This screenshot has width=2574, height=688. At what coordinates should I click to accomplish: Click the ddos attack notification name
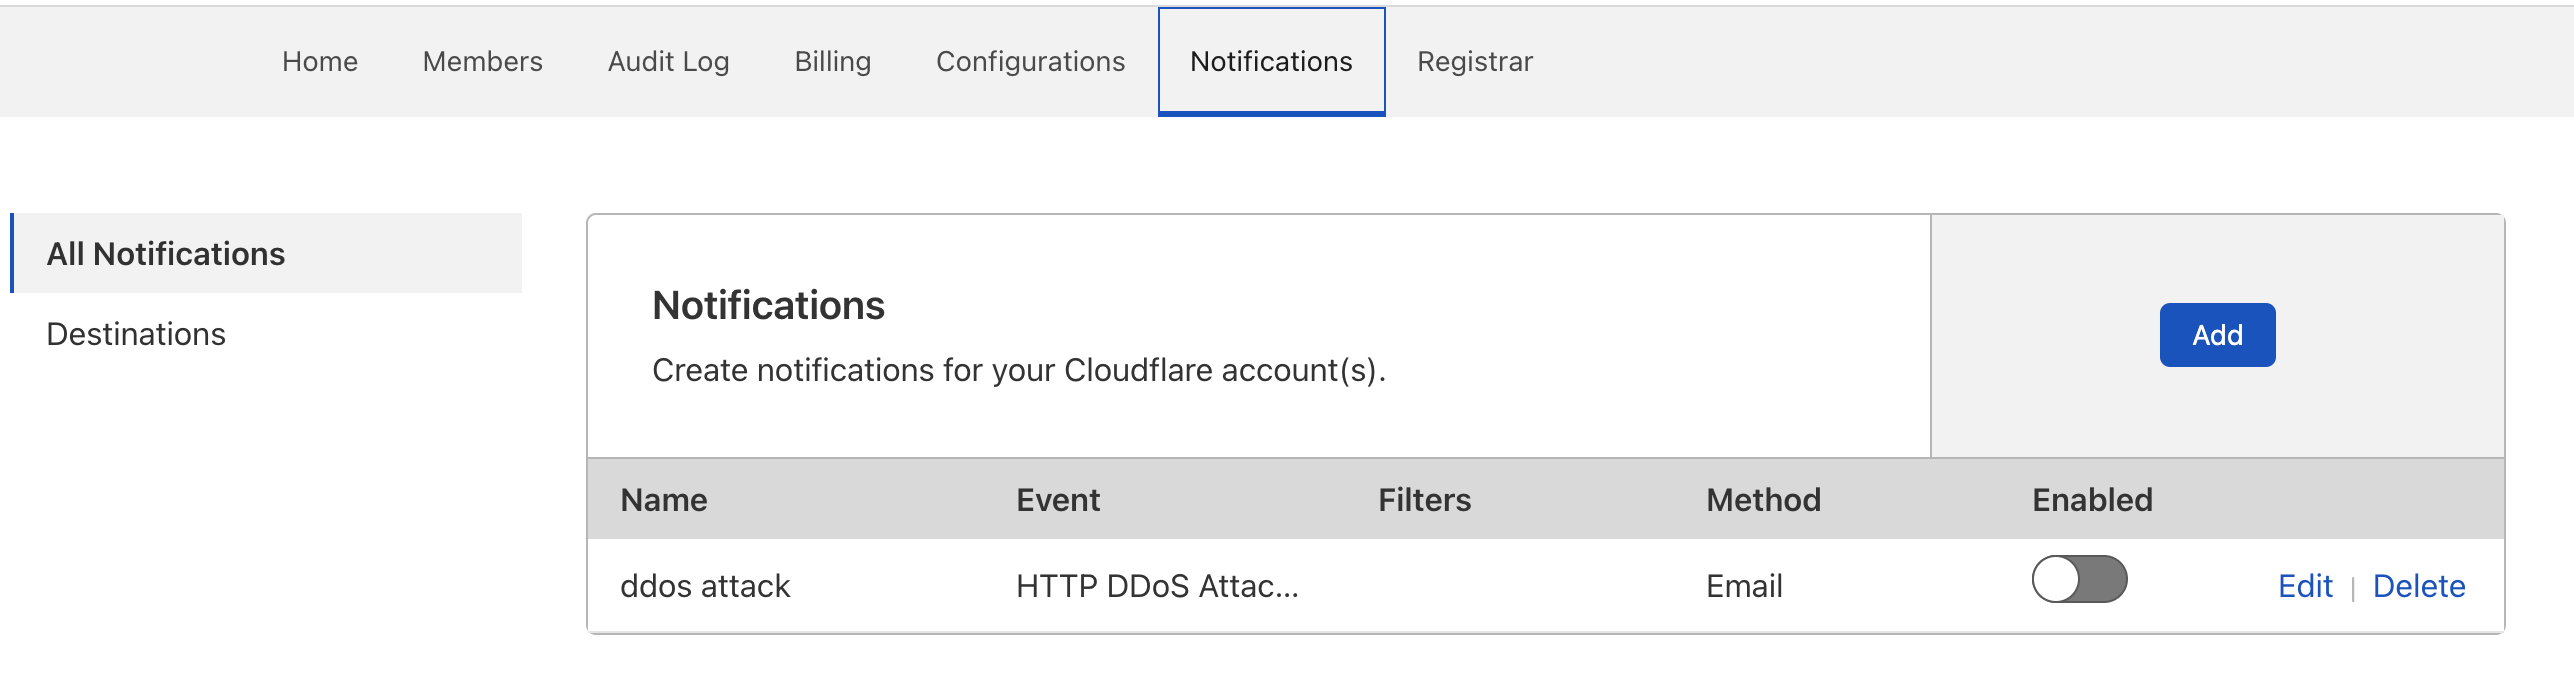click(x=706, y=585)
